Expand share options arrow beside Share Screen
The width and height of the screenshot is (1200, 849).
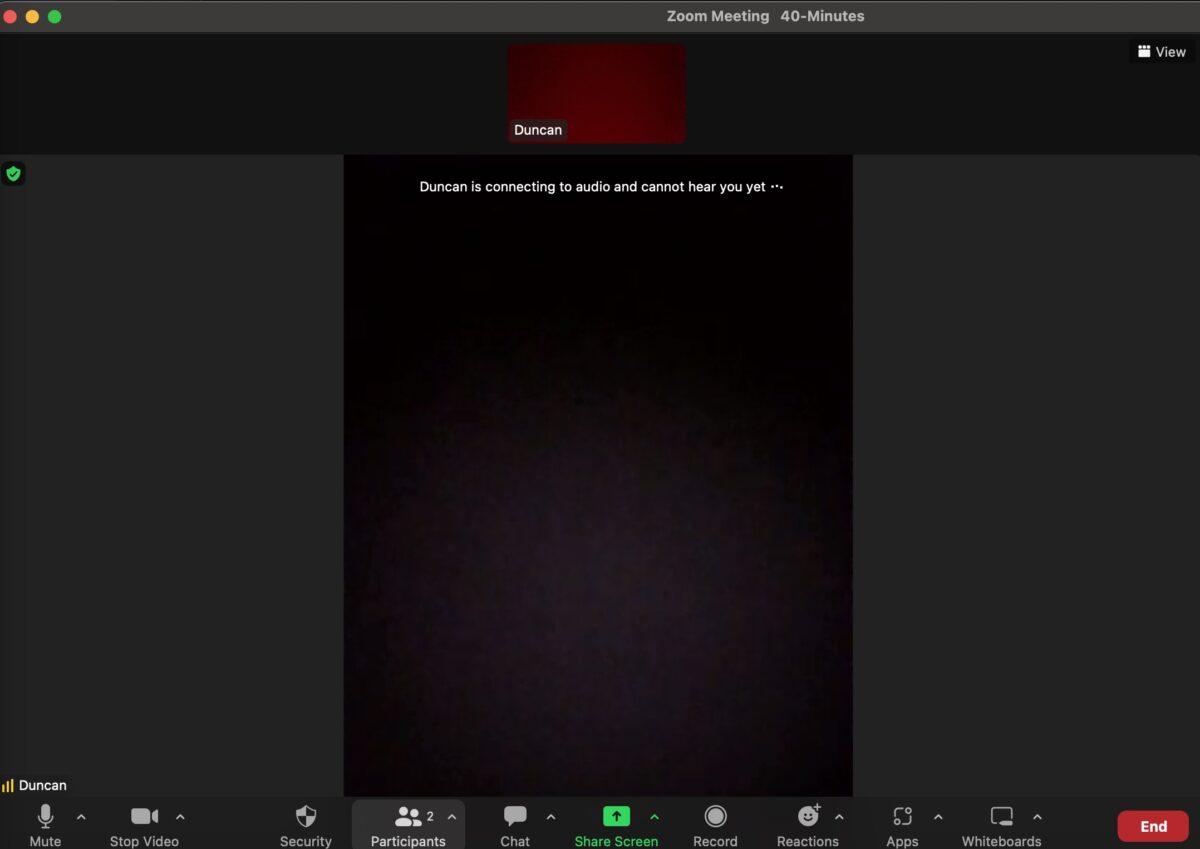(x=655, y=817)
